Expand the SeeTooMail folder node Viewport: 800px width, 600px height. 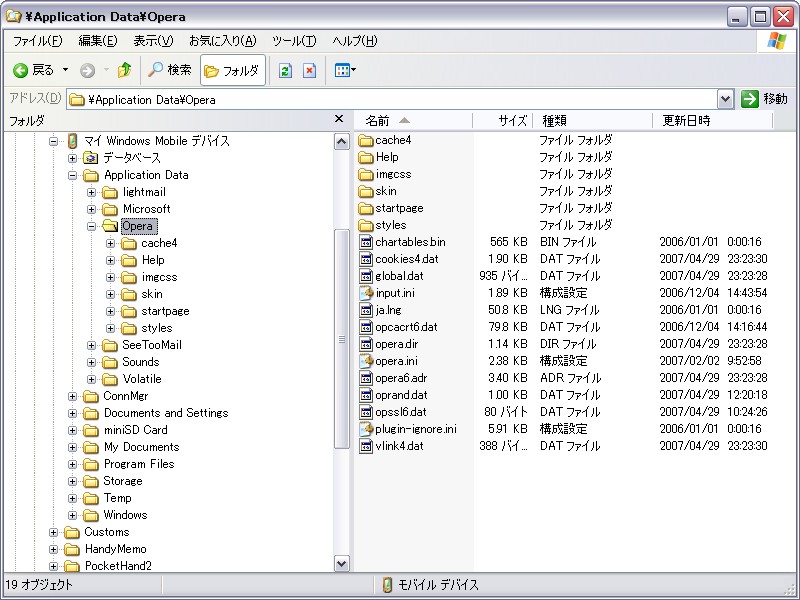91,345
